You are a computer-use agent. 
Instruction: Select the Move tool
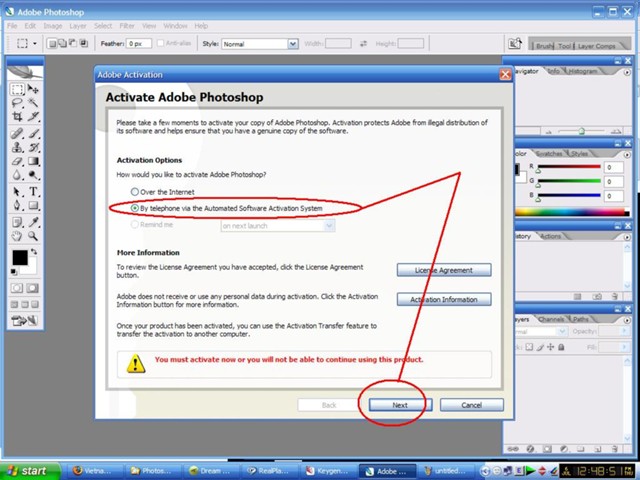33,89
